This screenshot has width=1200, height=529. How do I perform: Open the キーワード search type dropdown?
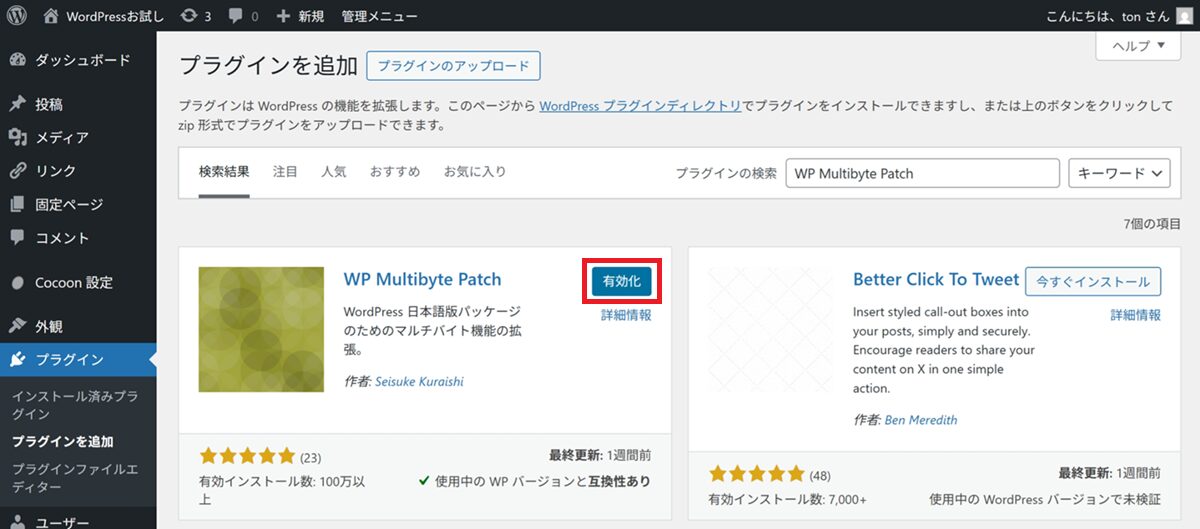pos(1119,173)
